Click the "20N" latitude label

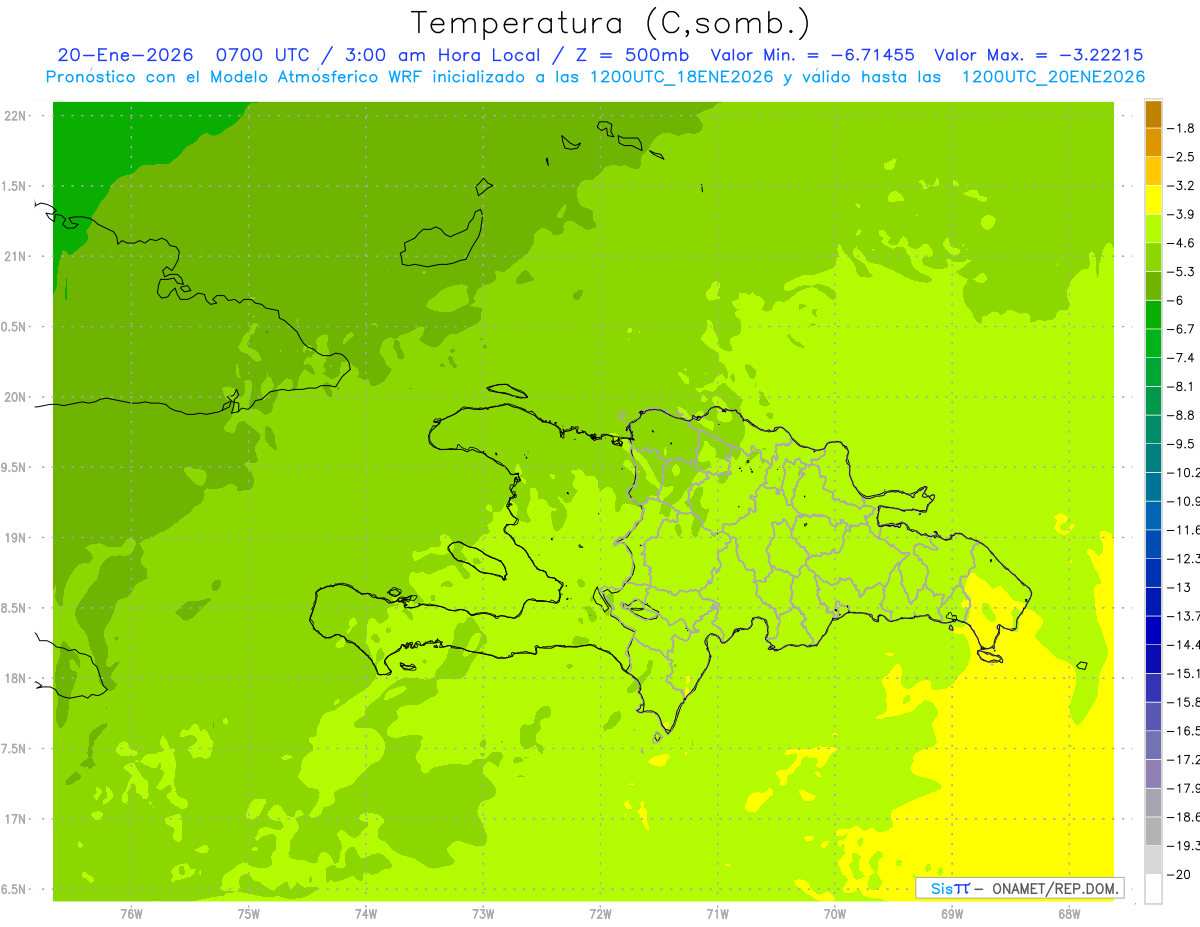16,397
